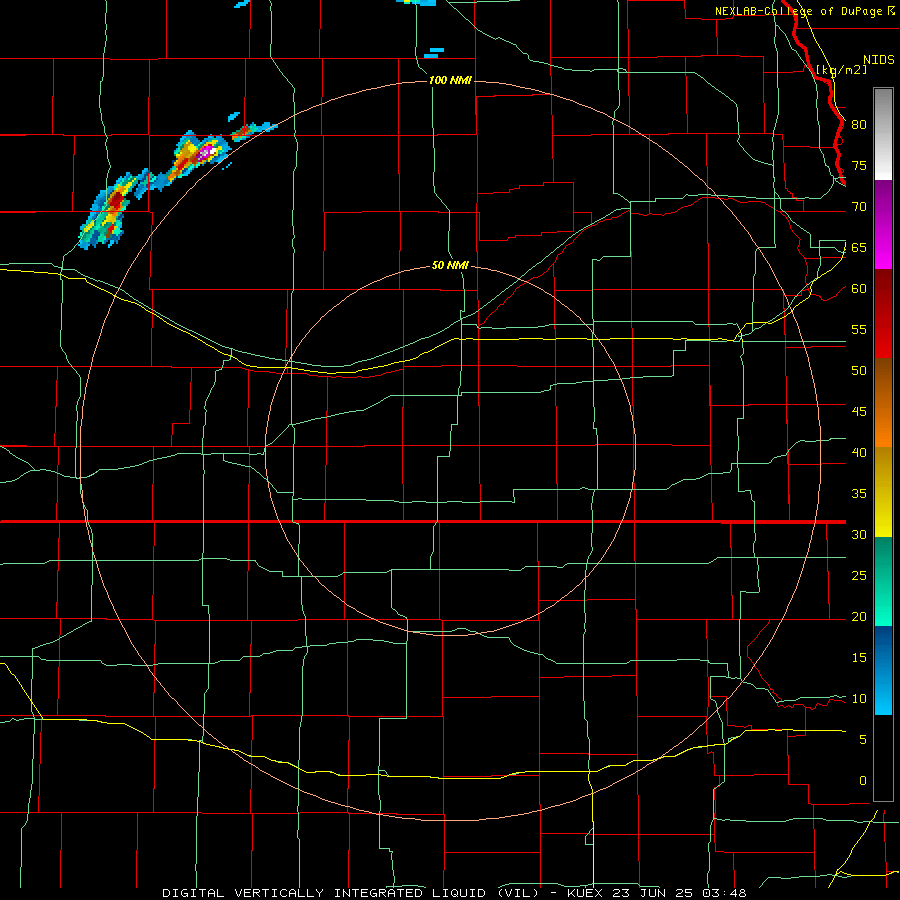Select the blue segment of the VIL scale
This screenshot has width=900, height=900.
pos(883,670)
